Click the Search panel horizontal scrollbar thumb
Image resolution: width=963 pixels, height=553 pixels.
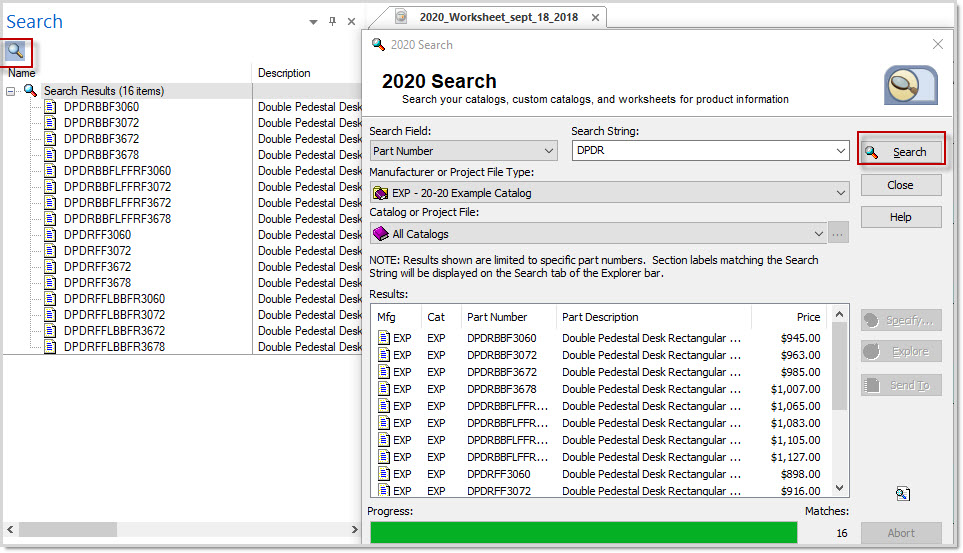click(68, 529)
